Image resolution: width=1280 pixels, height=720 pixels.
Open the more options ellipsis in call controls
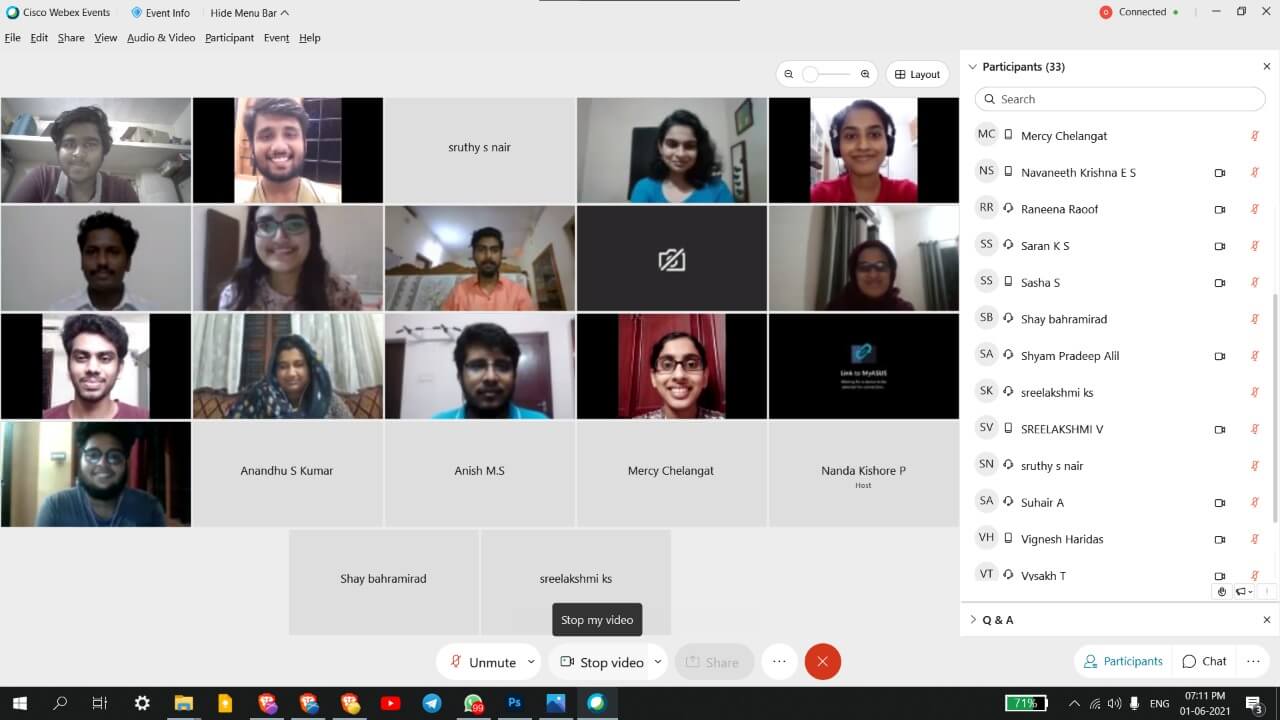(779, 662)
